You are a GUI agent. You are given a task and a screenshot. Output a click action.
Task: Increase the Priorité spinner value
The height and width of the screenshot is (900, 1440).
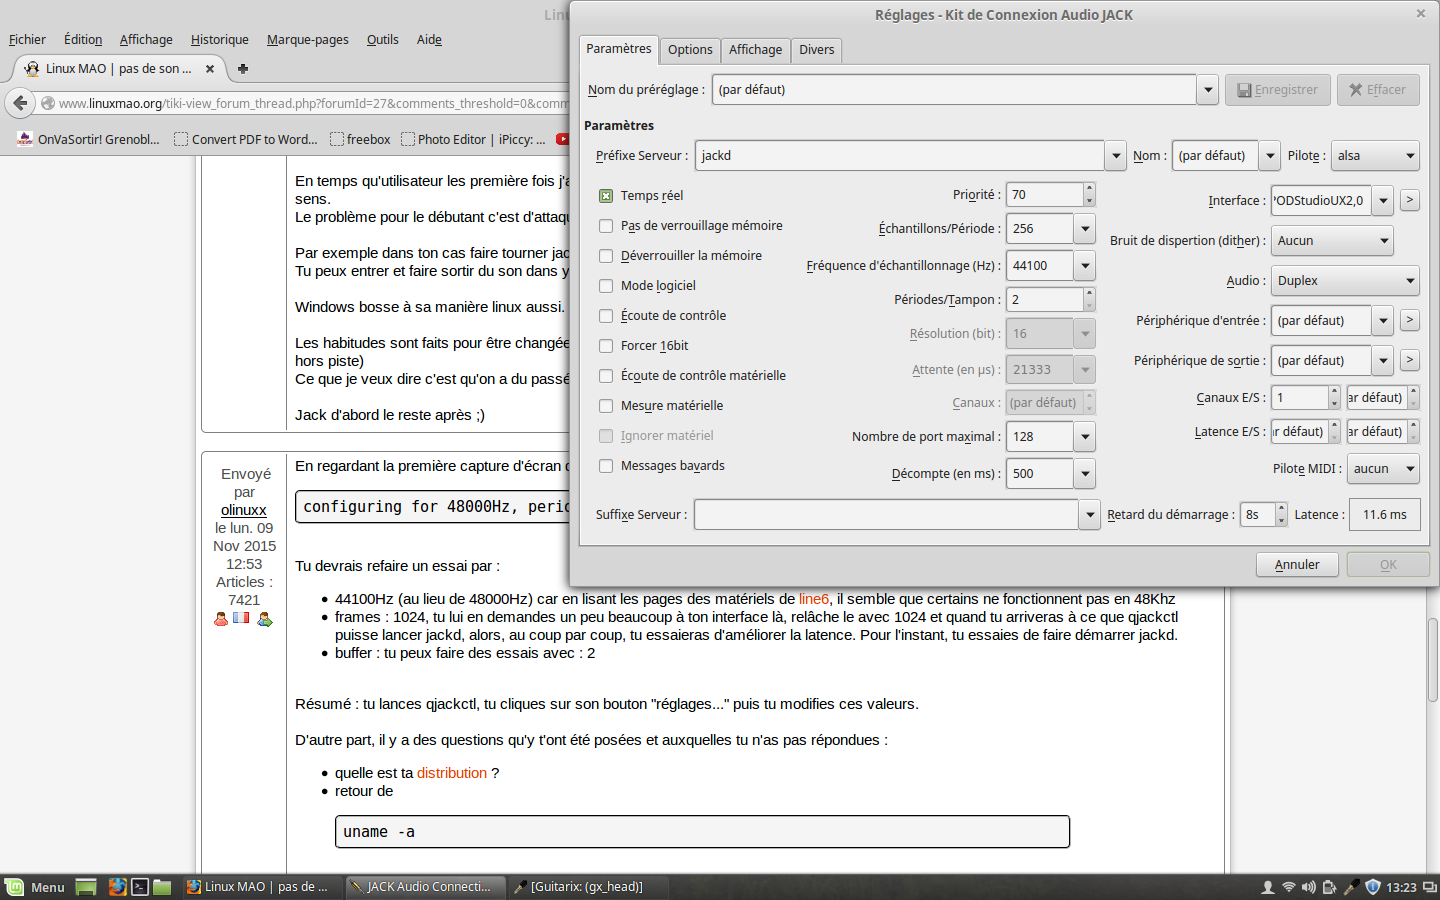(1090, 189)
